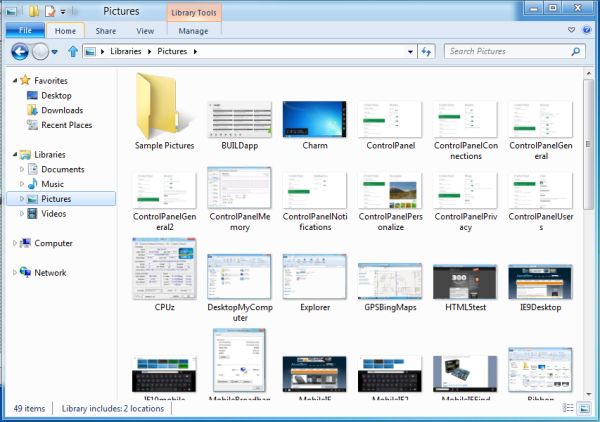600x422 pixels.
Task: Click Libraries in the address breadcrumb
Action: click(126, 51)
